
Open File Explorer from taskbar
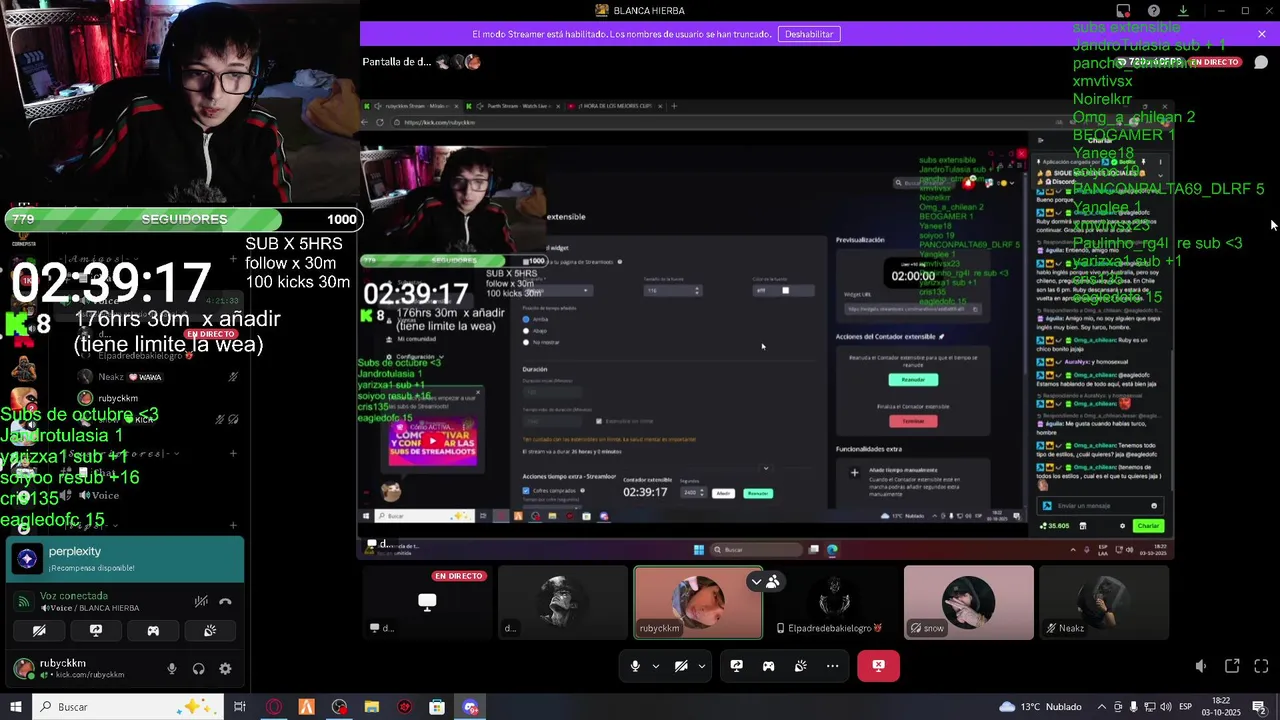(372, 707)
